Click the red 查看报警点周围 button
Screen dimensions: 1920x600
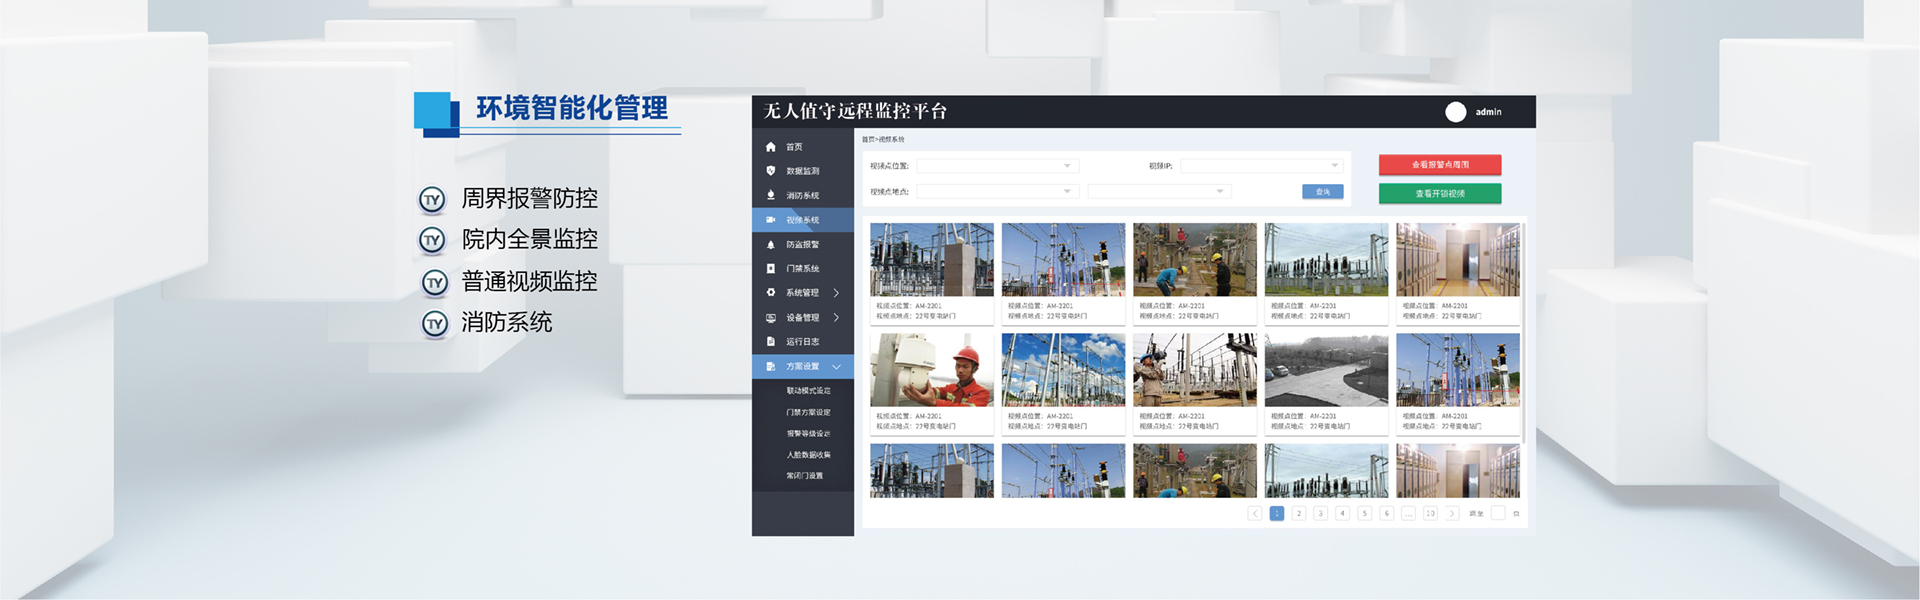(1439, 165)
